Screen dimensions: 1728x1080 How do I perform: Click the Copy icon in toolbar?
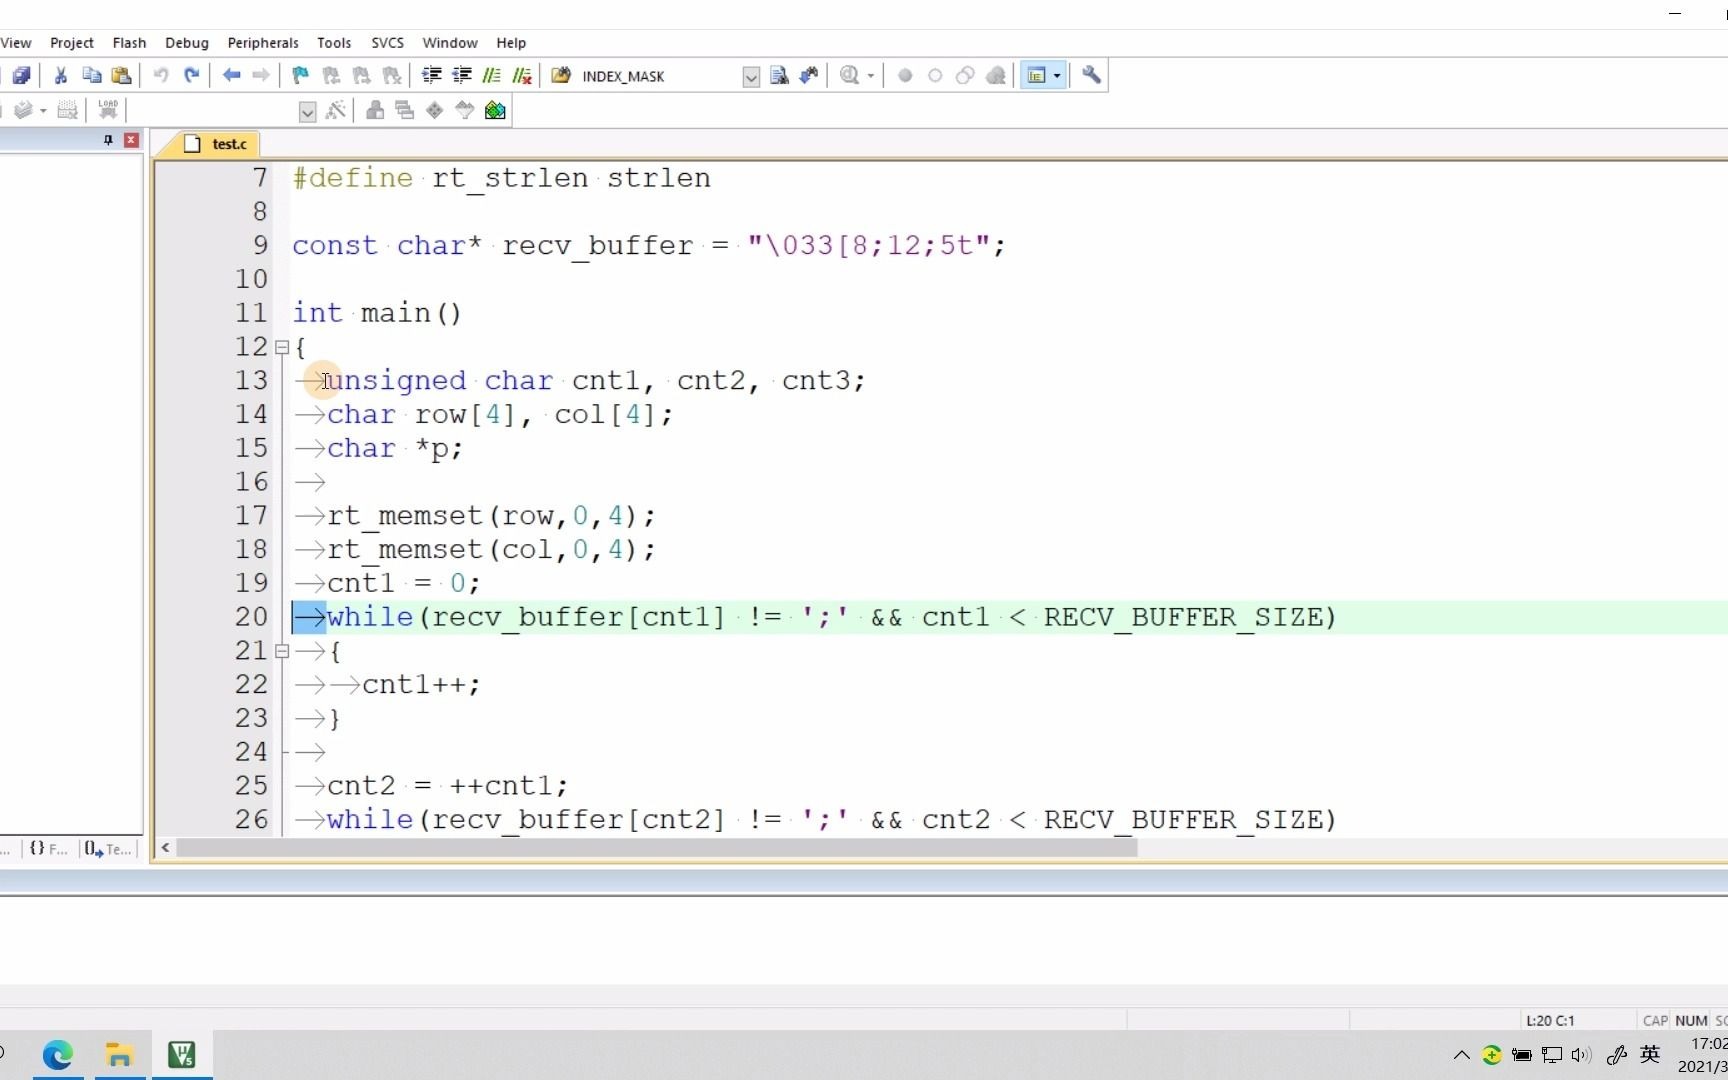click(91, 75)
